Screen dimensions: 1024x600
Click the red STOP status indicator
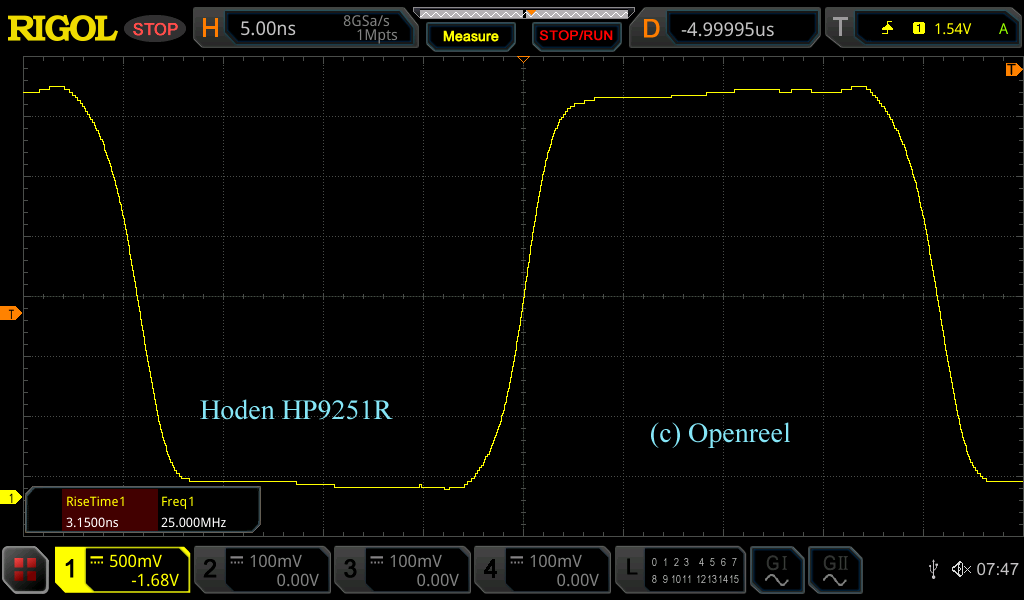(155, 29)
